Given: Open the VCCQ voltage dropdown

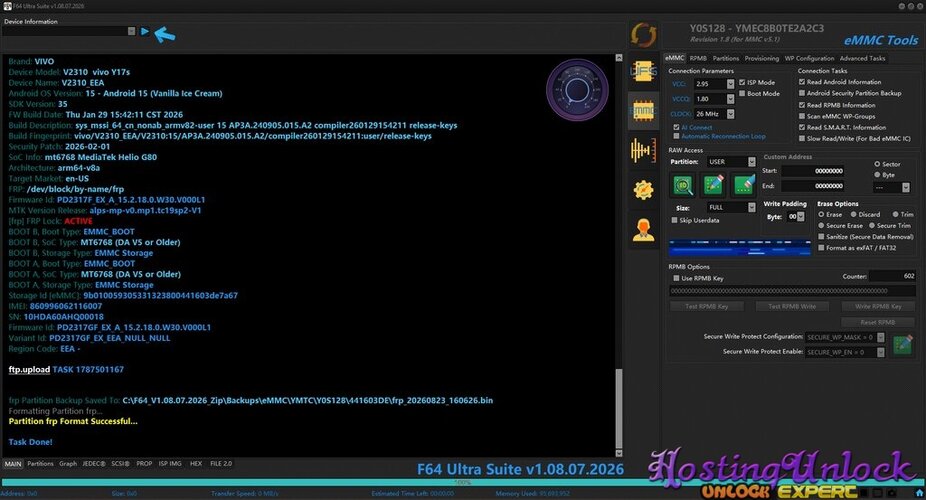Looking at the screenshot, I should 730,99.
